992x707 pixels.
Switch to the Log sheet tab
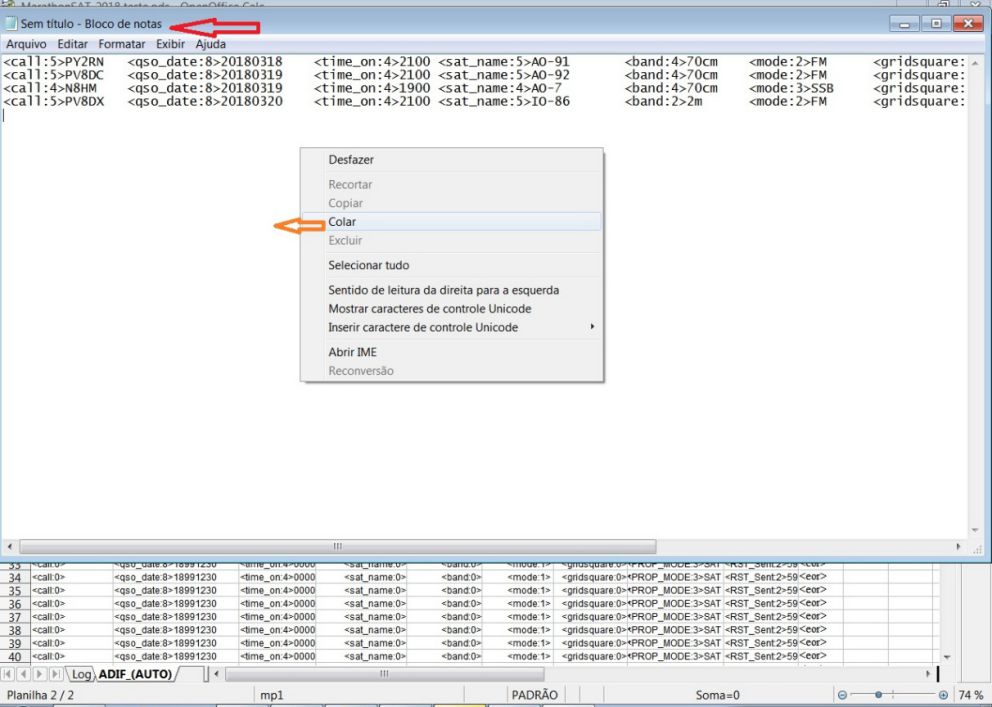pyautogui.click(x=81, y=675)
